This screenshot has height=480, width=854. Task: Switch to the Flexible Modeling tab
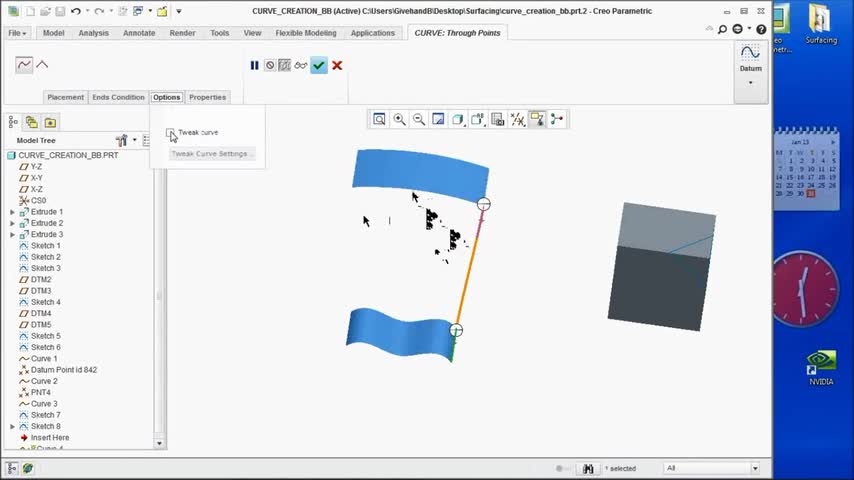click(x=306, y=33)
